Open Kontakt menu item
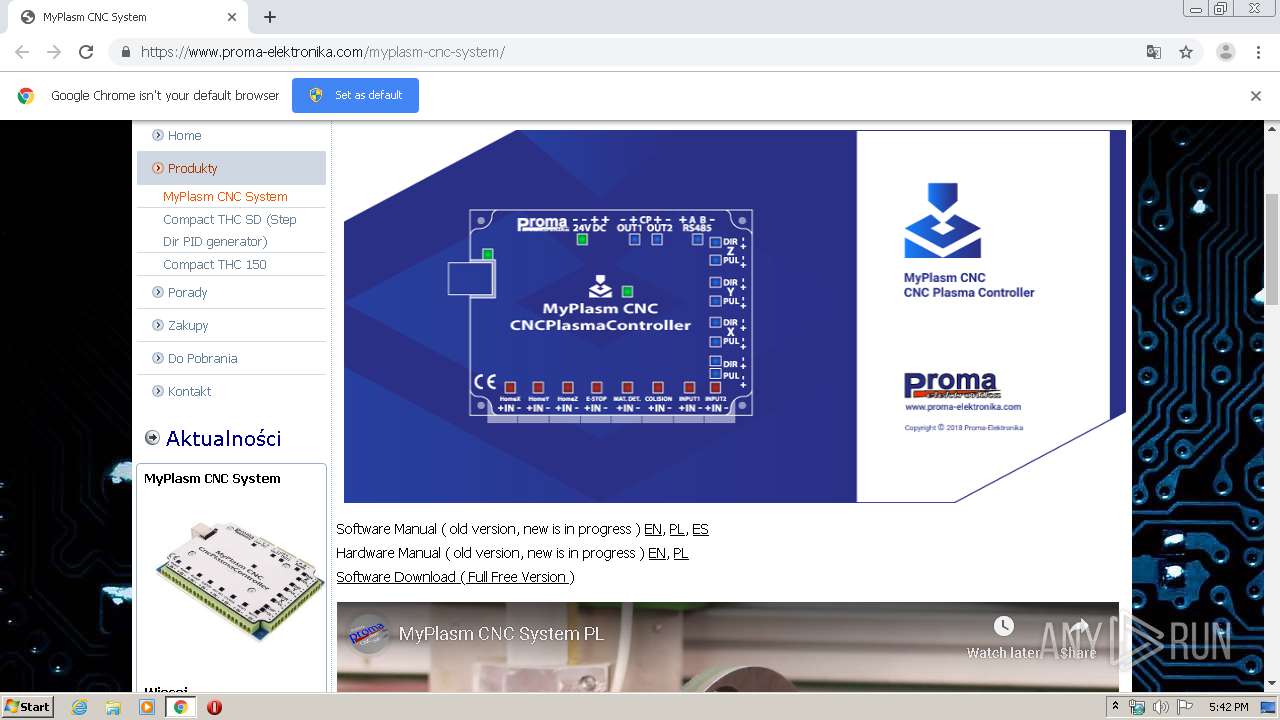The width and height of the screenshot is (1280, 720). click(x=189, y=391)
